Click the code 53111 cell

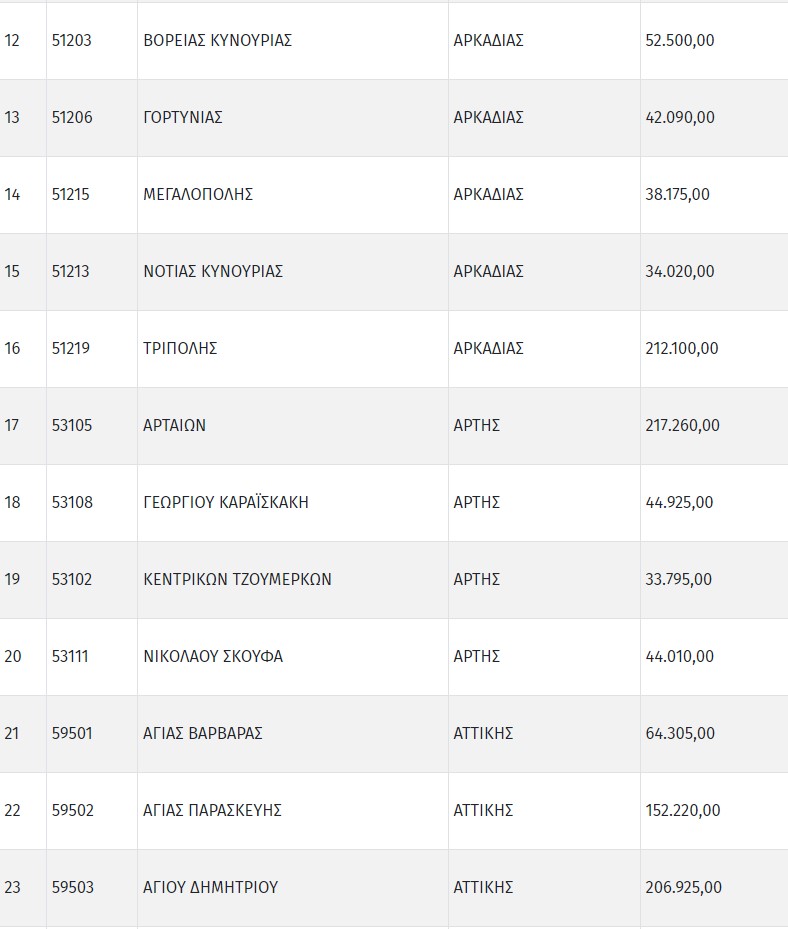click(72, 657)
